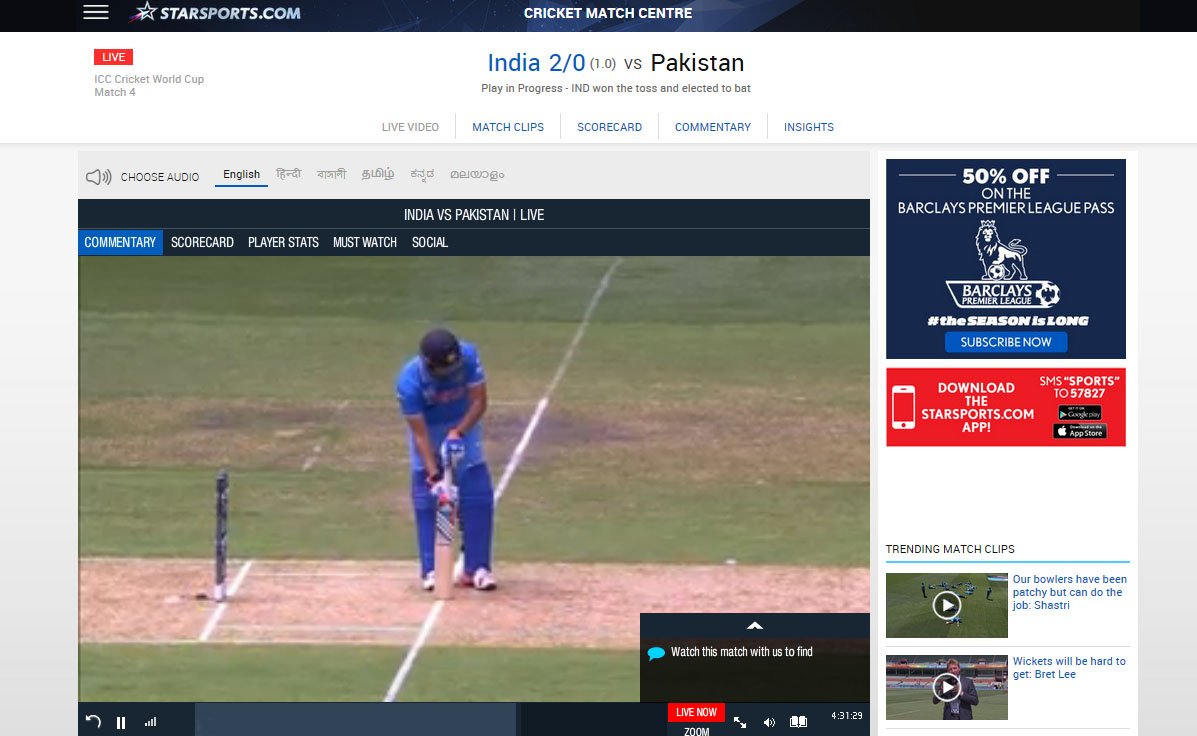Click the Pakistan team name
This screenshot has width=1197, height=736.
pos(697,63)
